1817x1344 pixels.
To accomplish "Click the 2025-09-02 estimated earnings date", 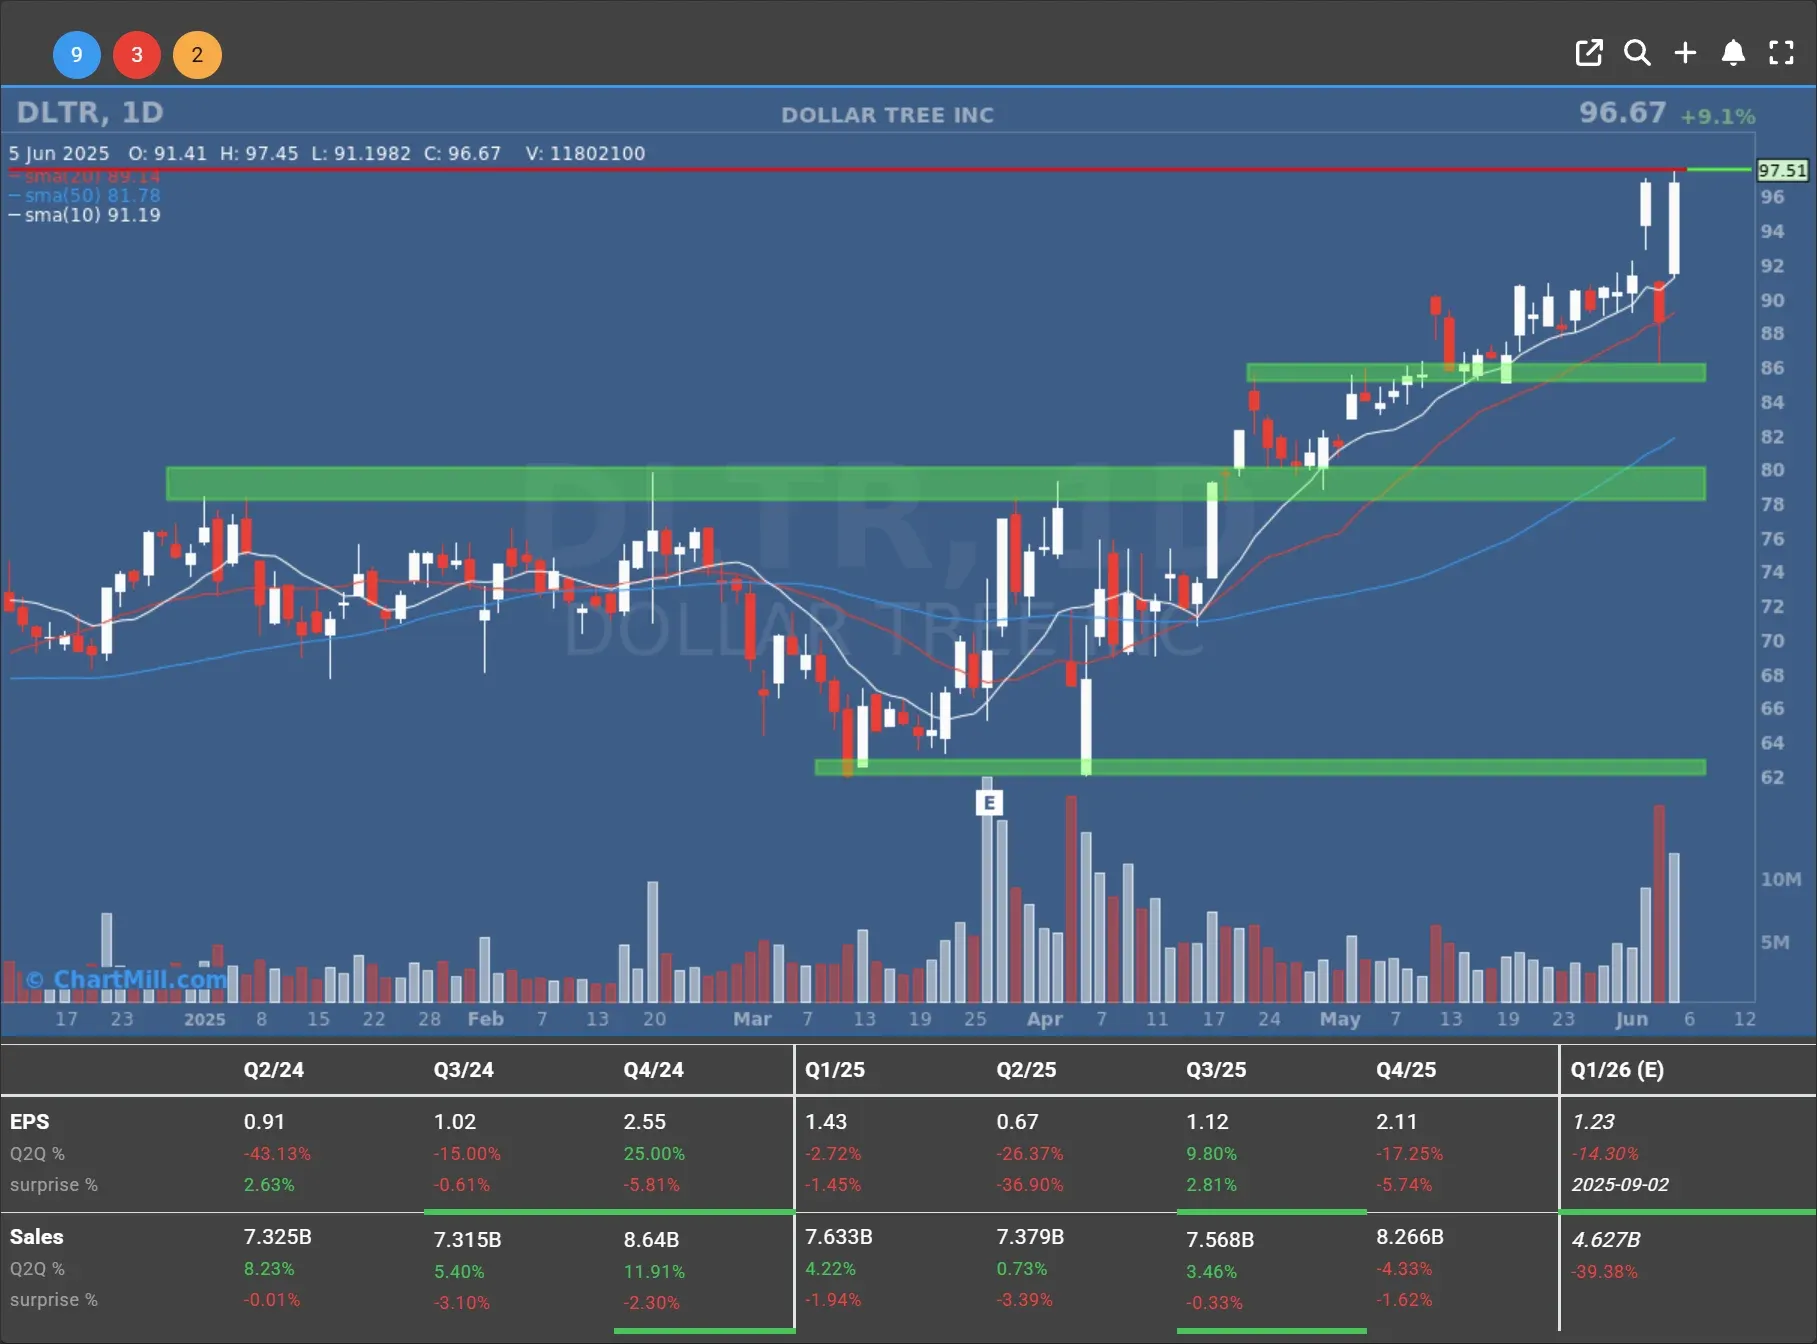I will pyautogui.click(x=1620, y=1184).
